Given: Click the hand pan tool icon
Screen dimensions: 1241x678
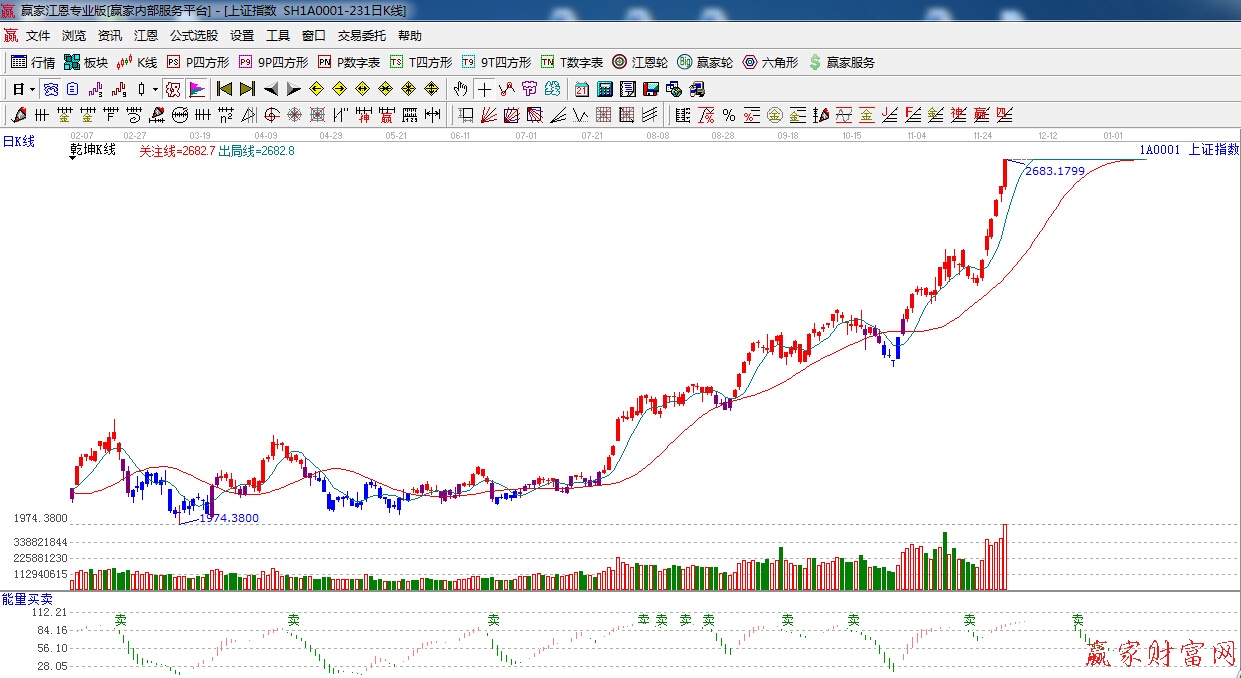Looking at the screenshot, I should point(460,89).
